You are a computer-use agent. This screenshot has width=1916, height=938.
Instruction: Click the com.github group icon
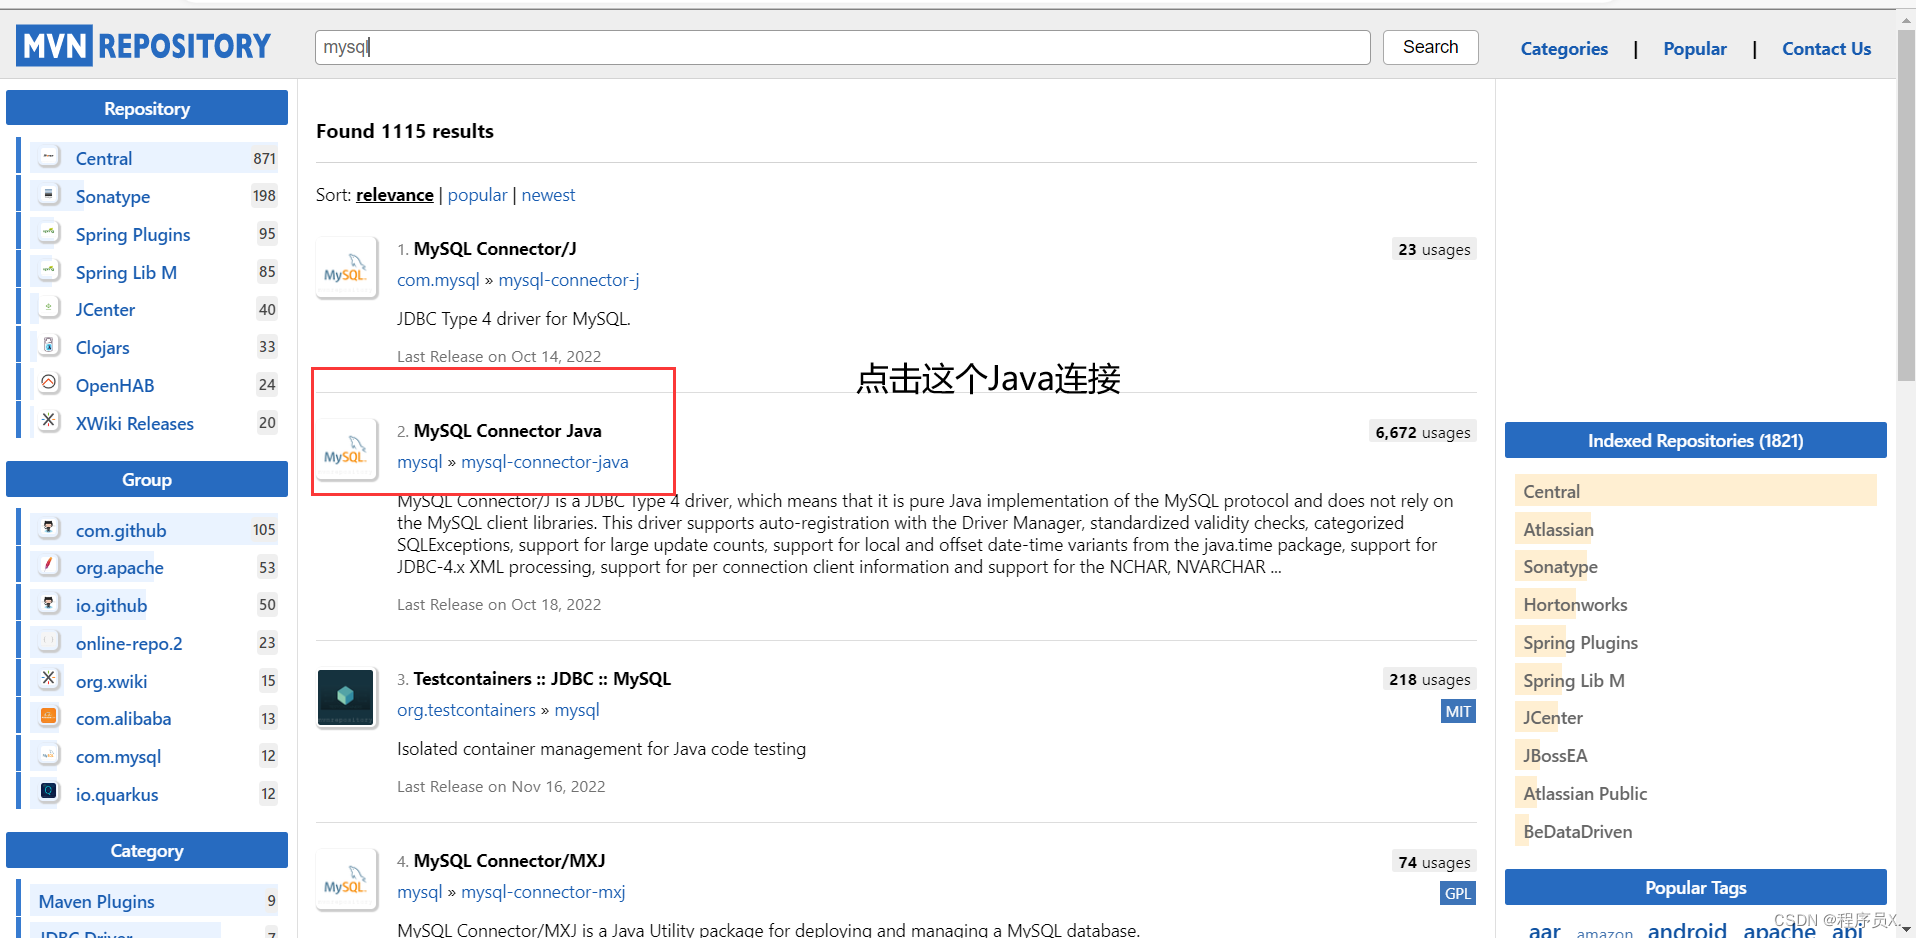point(49,529)
